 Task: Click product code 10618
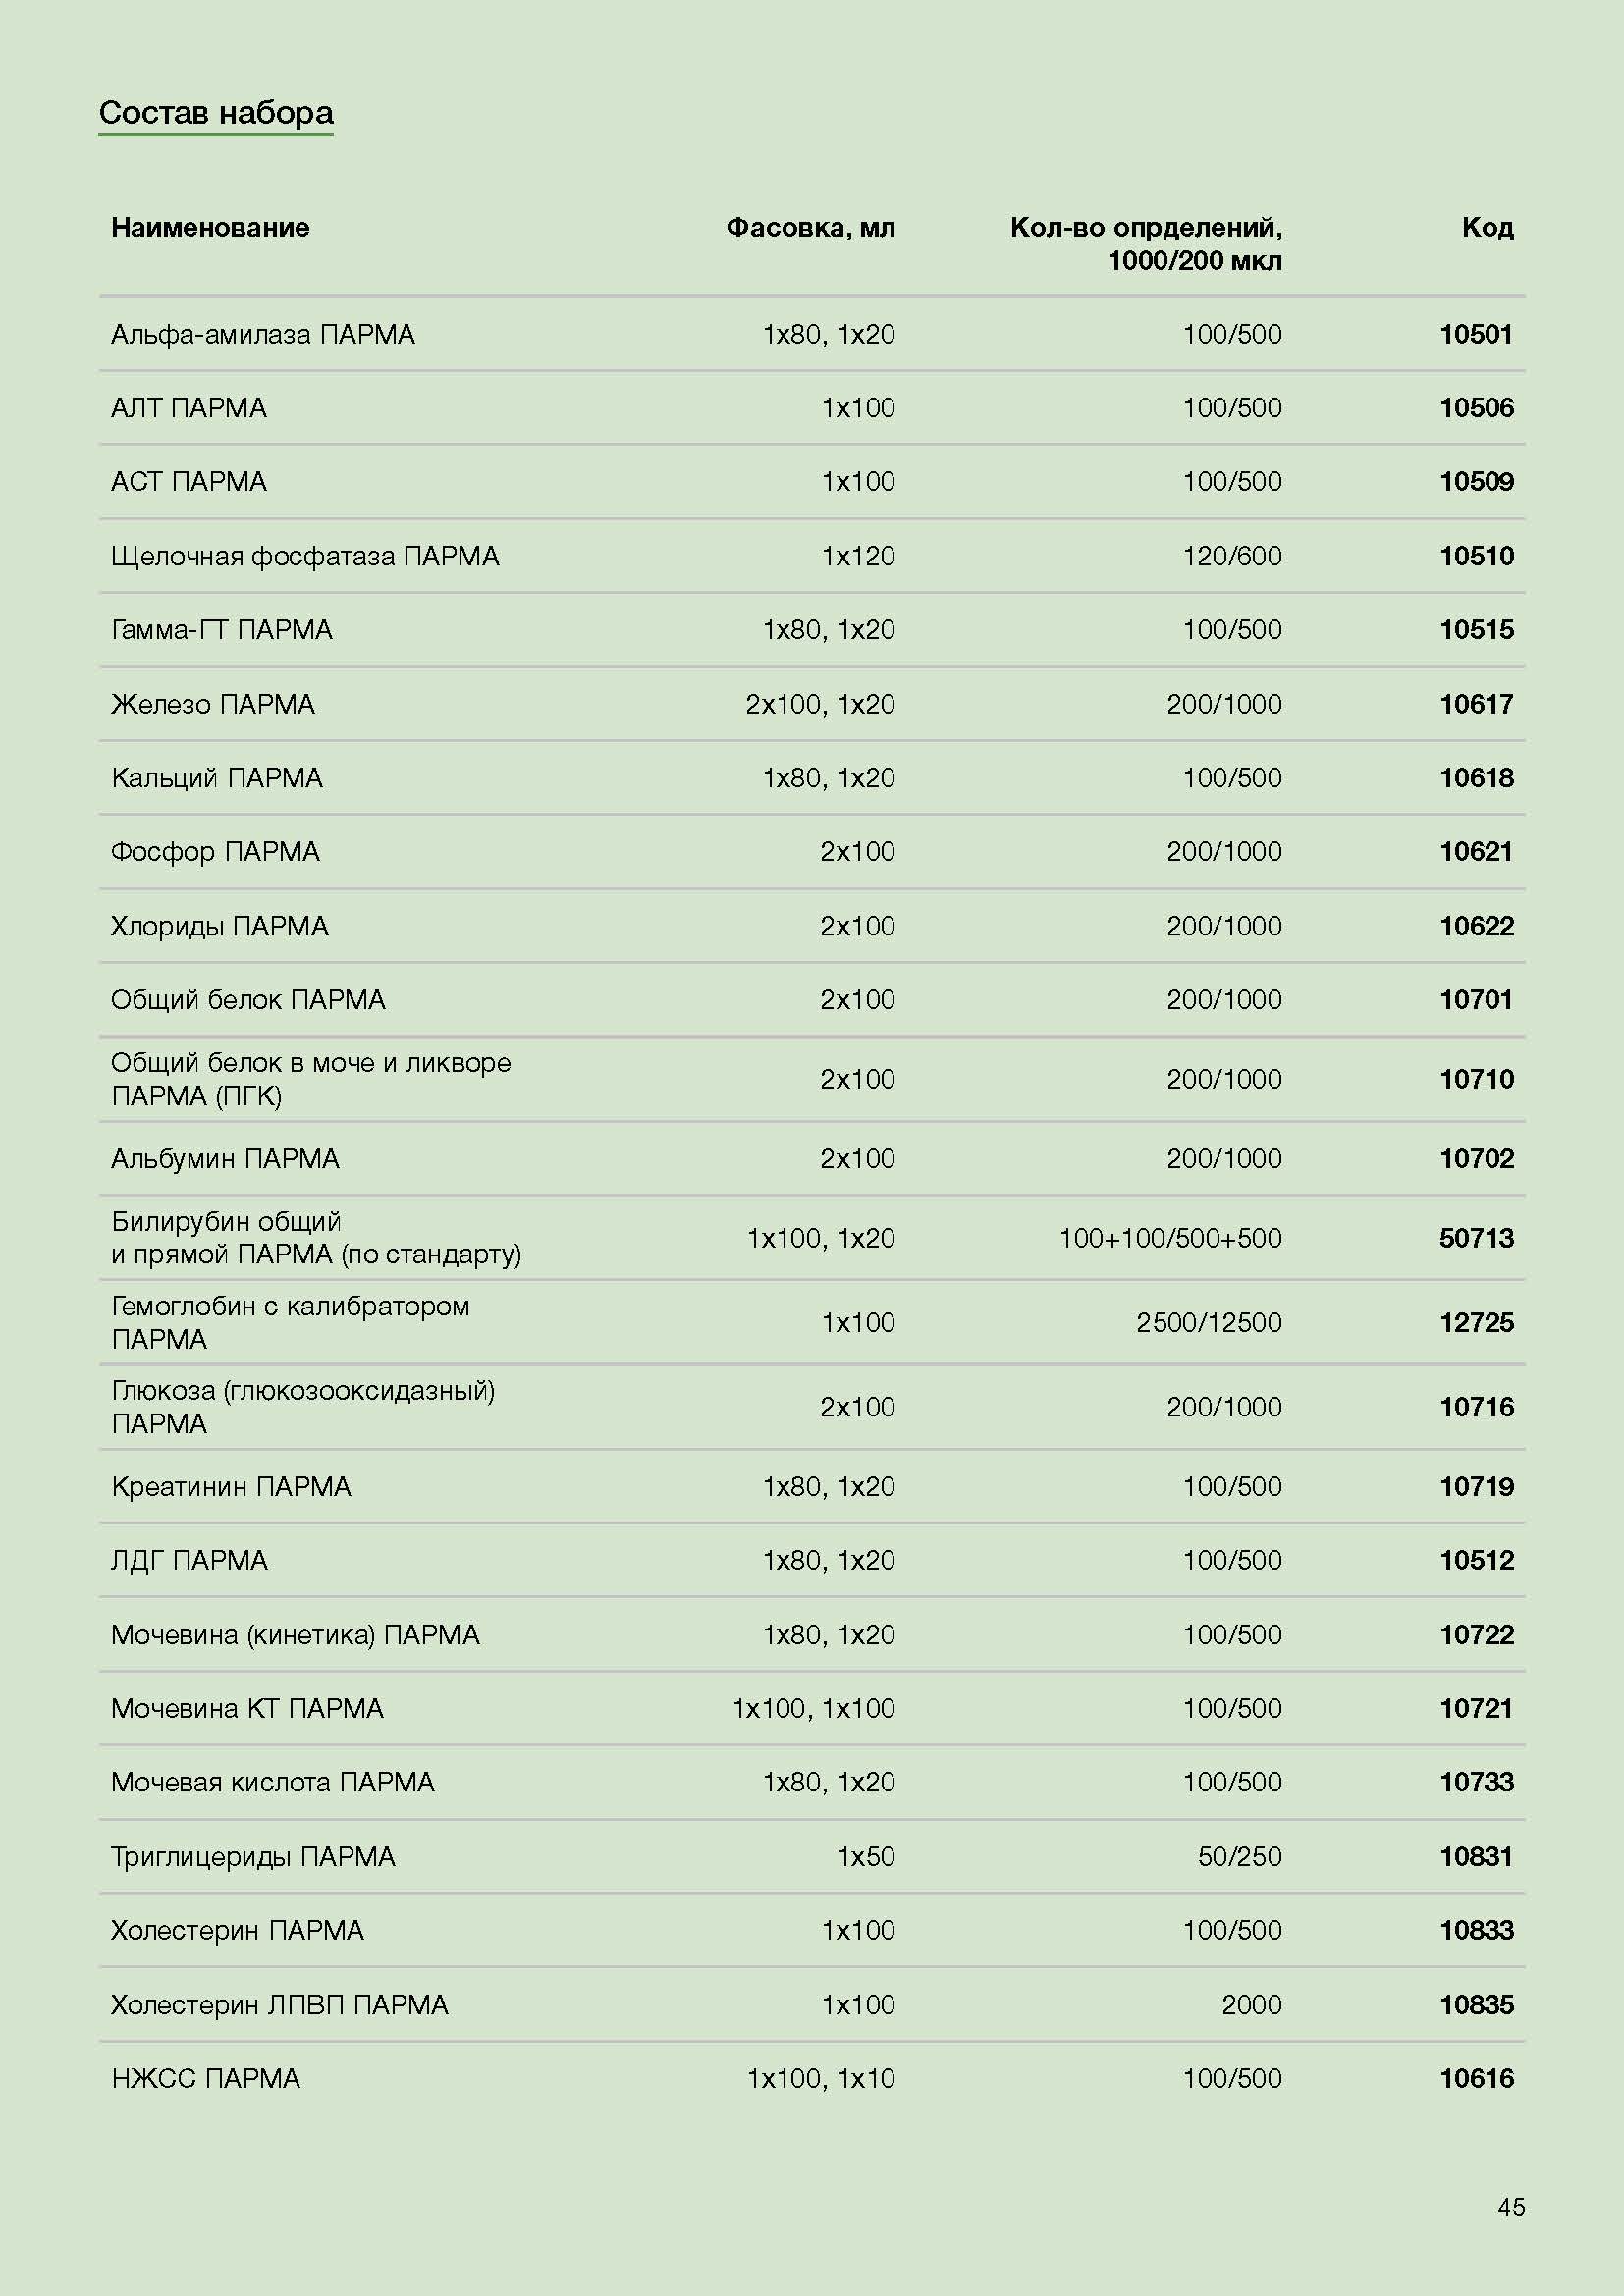pyautogui.click(x=1476, y=778)
